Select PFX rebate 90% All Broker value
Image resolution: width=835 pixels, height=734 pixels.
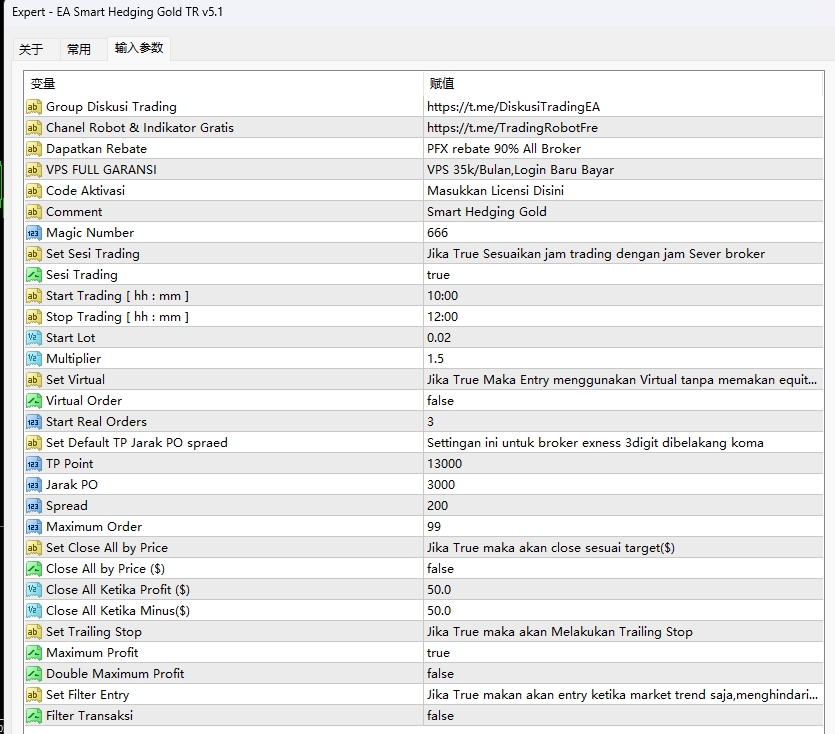(x=504, y=149)
